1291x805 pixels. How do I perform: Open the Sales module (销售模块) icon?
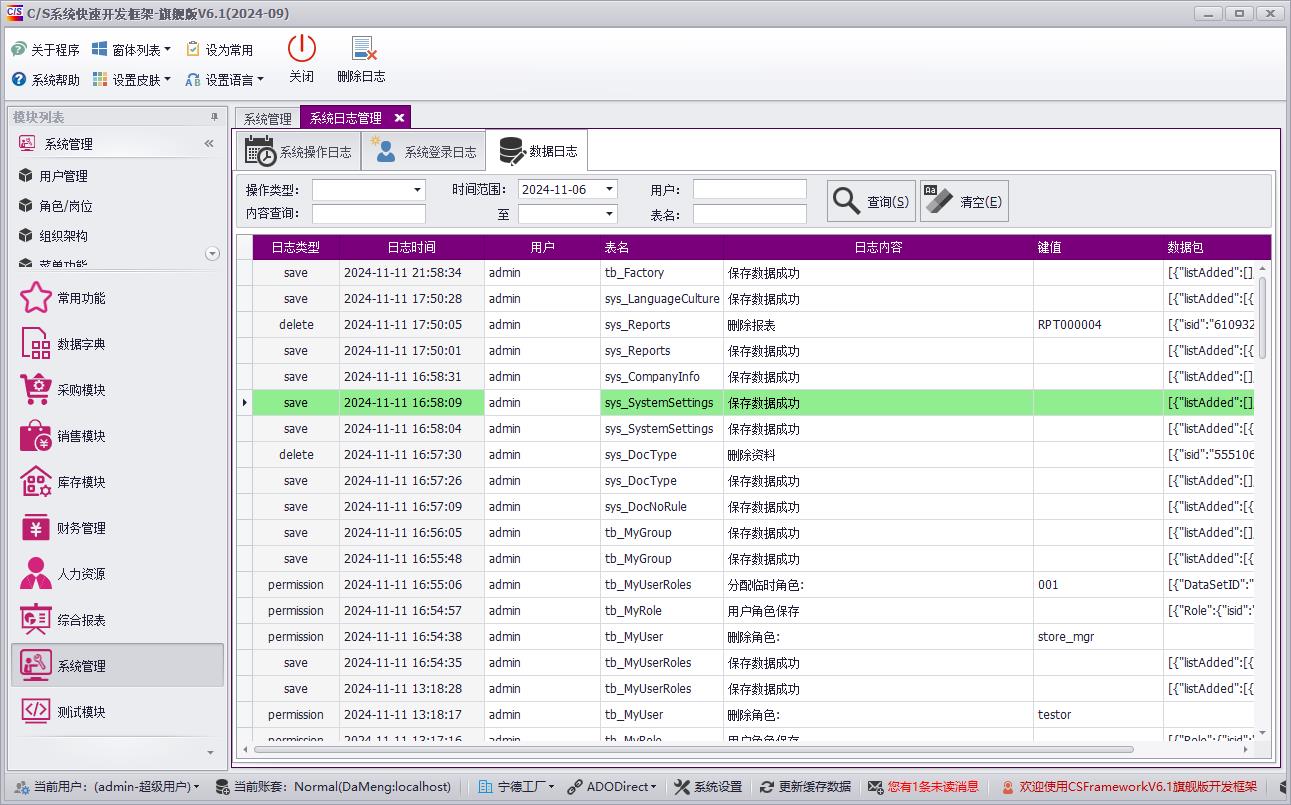(x=36, y=436)
